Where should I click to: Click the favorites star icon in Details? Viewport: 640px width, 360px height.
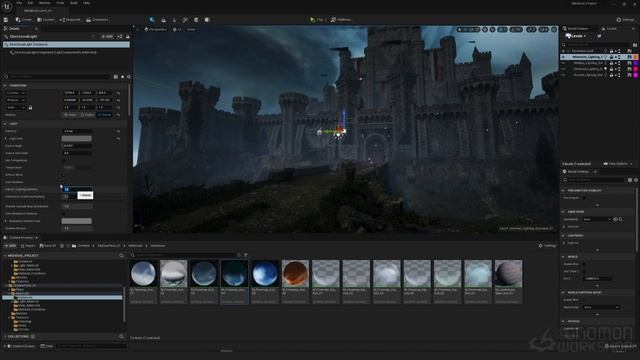coord(122,77)
